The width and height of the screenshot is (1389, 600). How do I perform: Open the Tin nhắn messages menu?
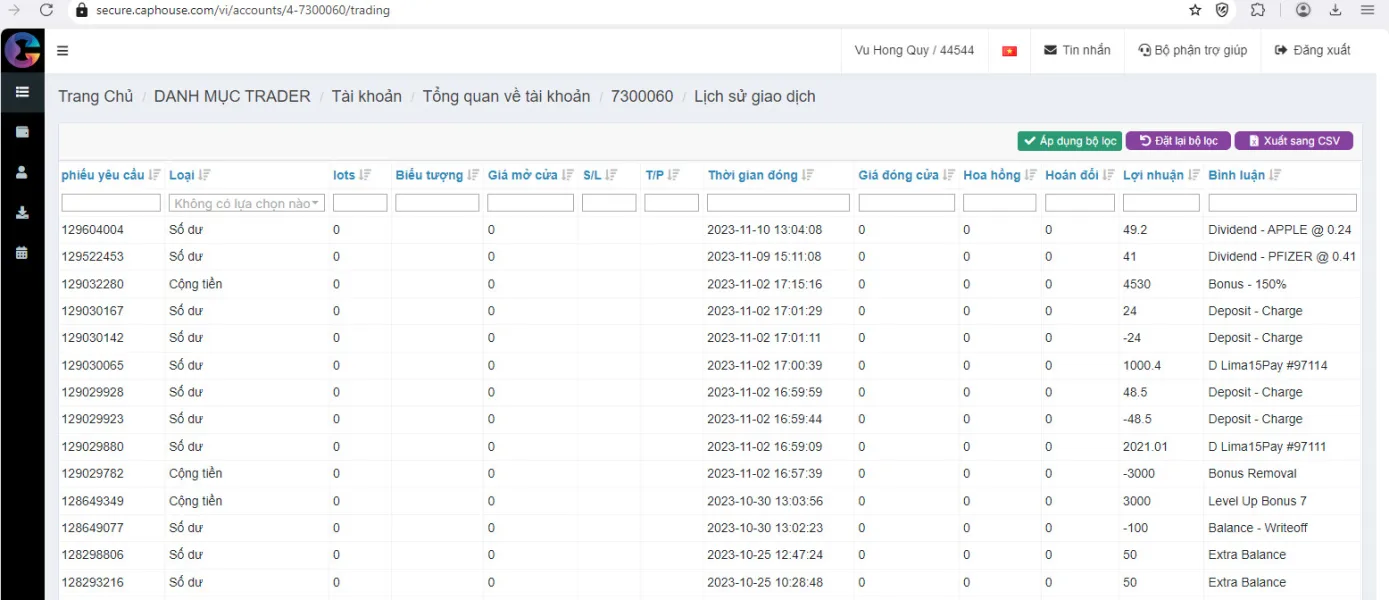coord(1077,50)
